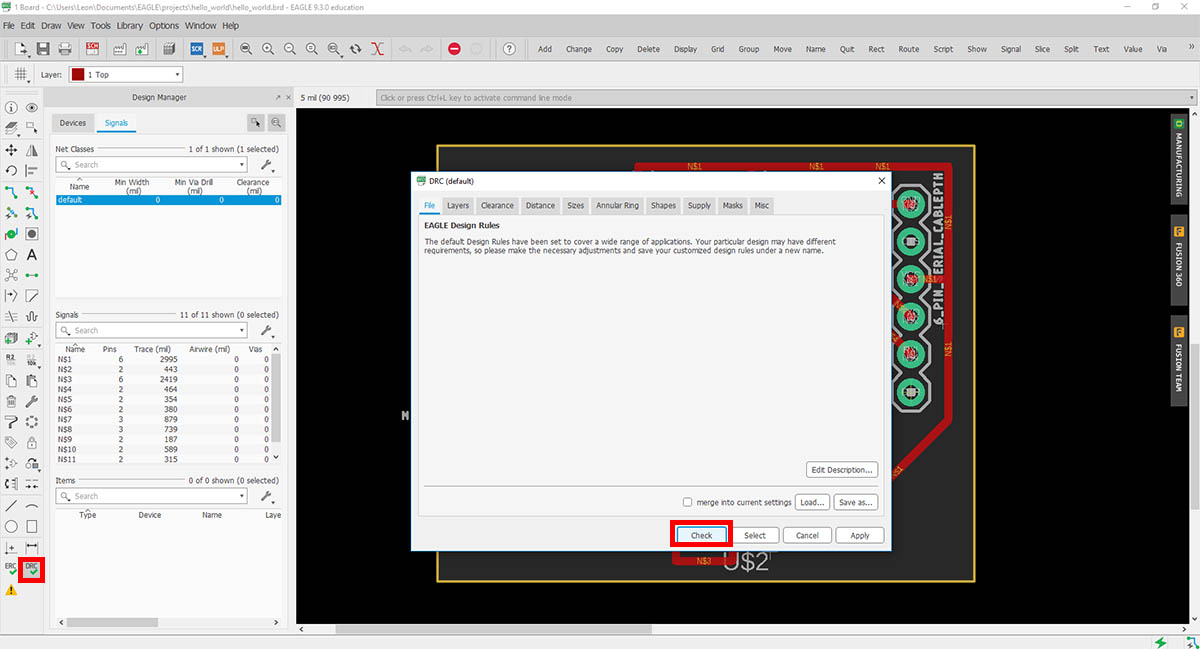The width and height of the screenshot is (1200, 649).
Task: Enable merge into current settings checkbox
Action: coord(687,502)
